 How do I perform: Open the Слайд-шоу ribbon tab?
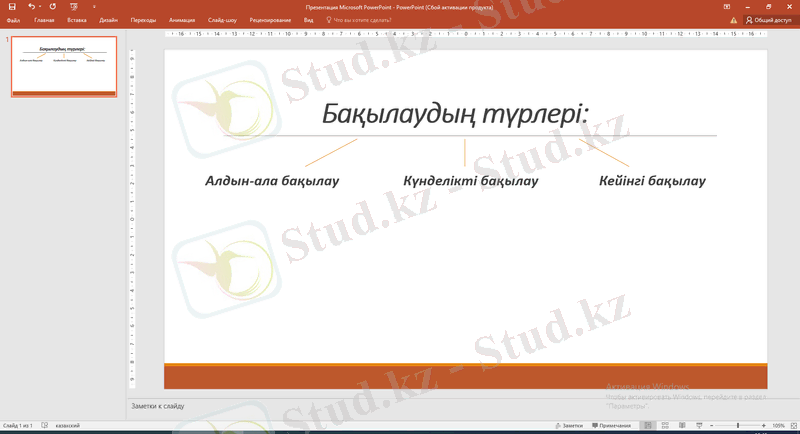point(222,20)
